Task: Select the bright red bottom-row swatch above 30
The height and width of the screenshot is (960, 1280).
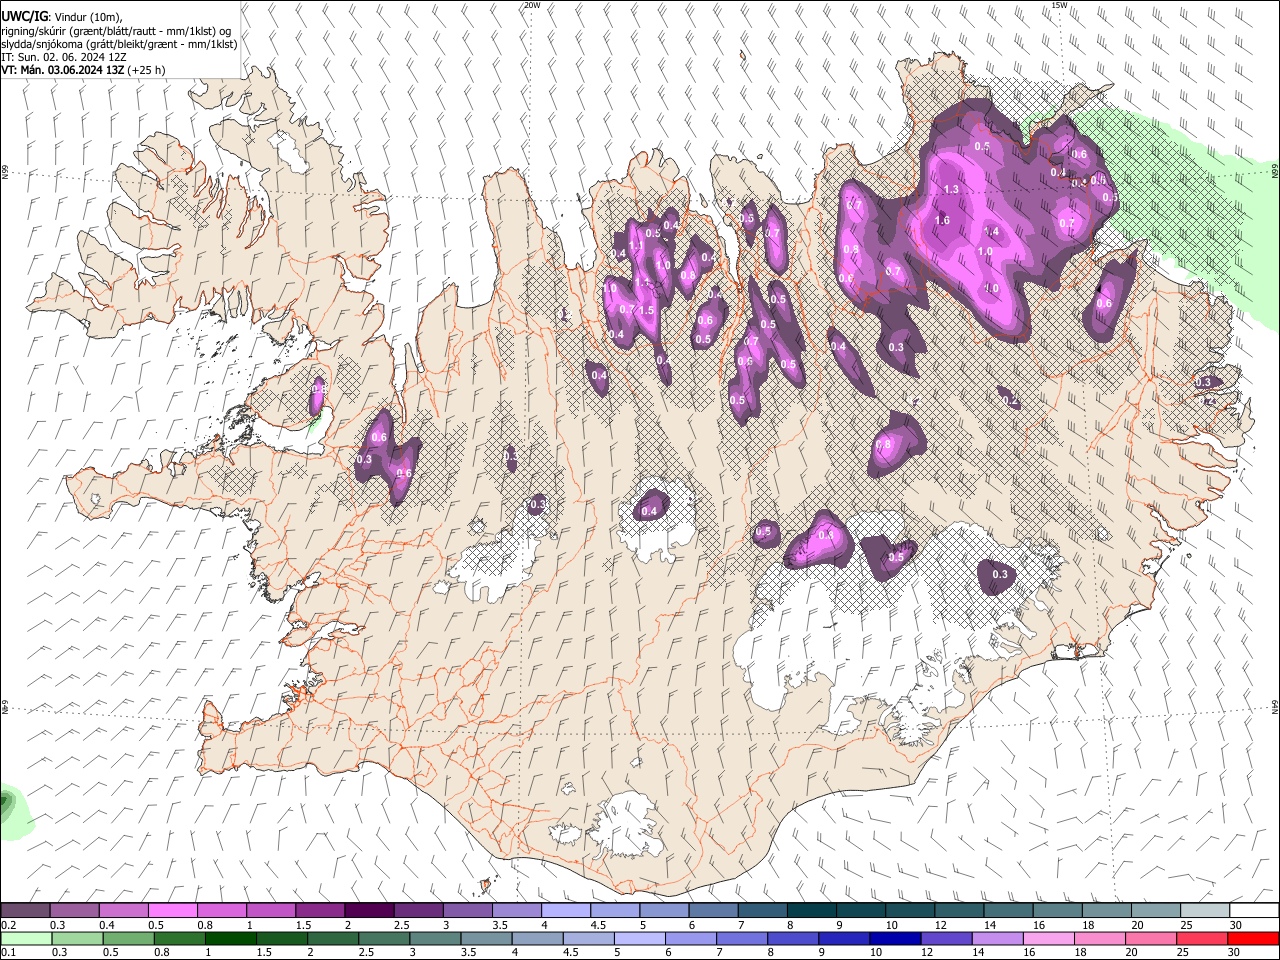Action: pos(1254,938)
